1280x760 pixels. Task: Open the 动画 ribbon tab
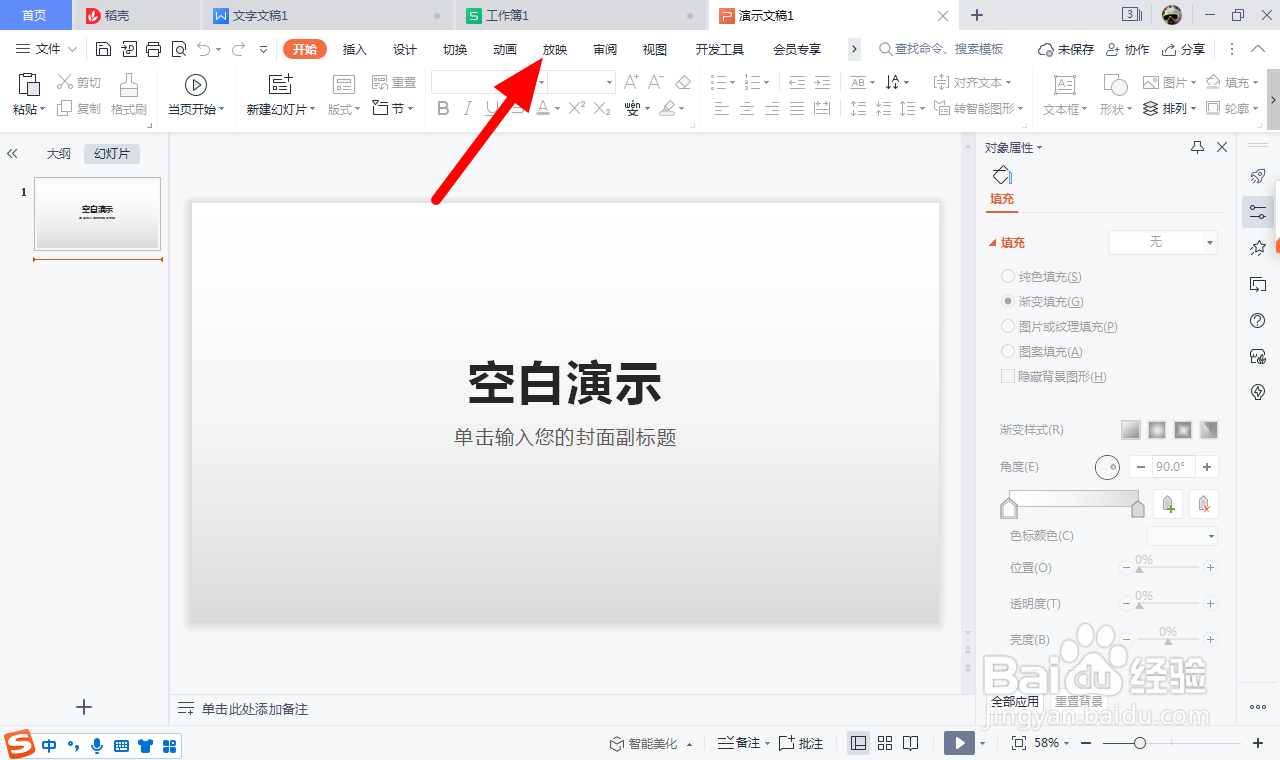coord(504,48)
